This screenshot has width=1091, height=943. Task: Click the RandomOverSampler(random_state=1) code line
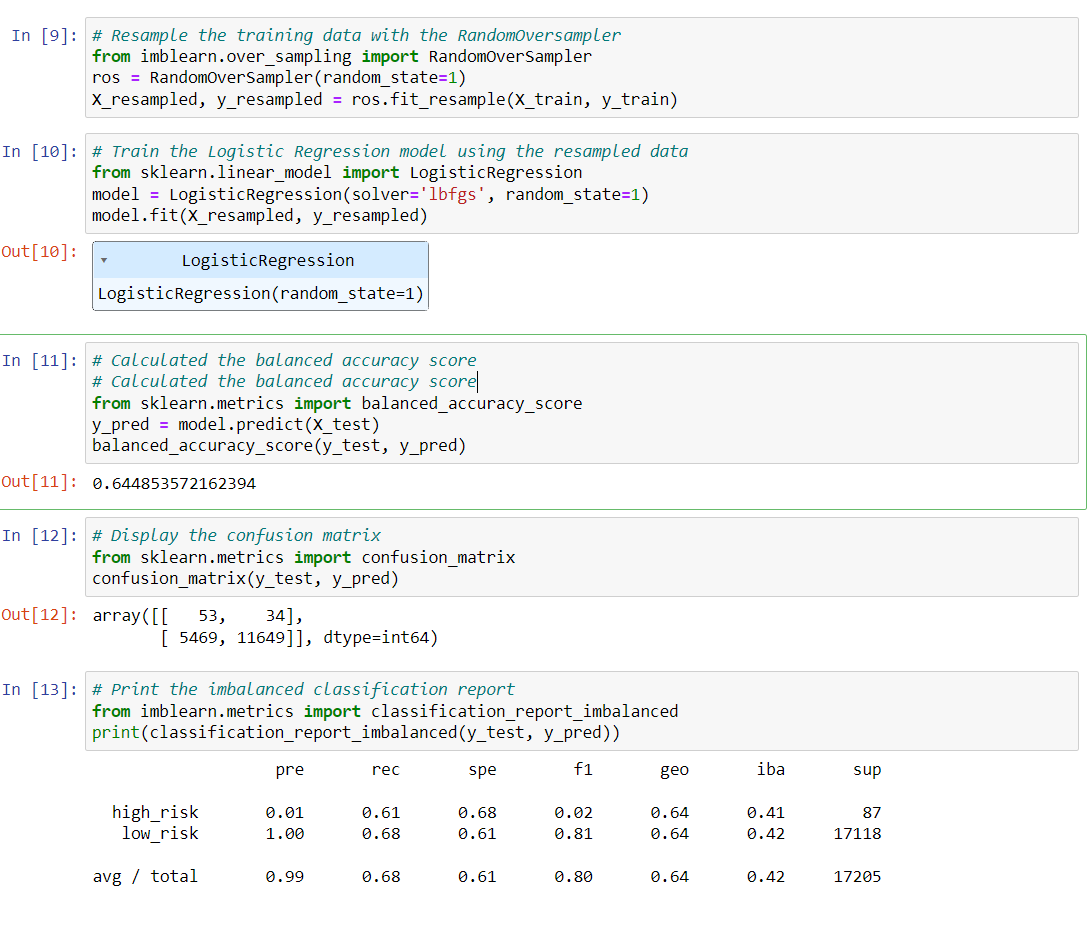pyautogui.click(x=279, y=78)
